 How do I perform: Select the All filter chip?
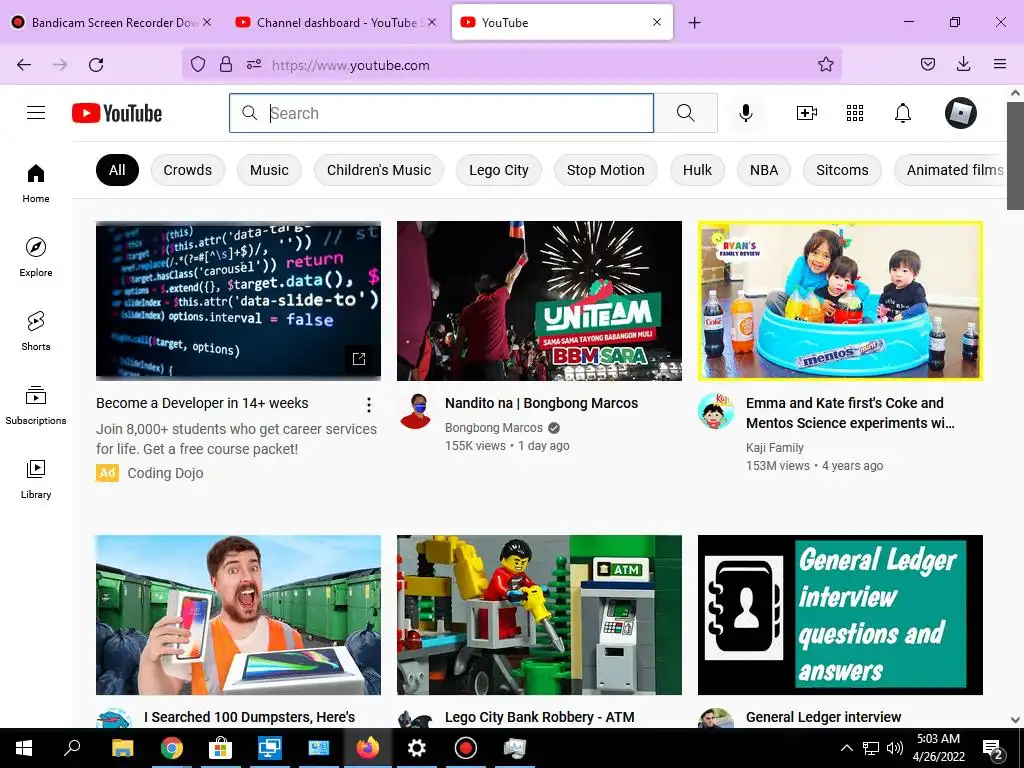[x=117, y=170]
